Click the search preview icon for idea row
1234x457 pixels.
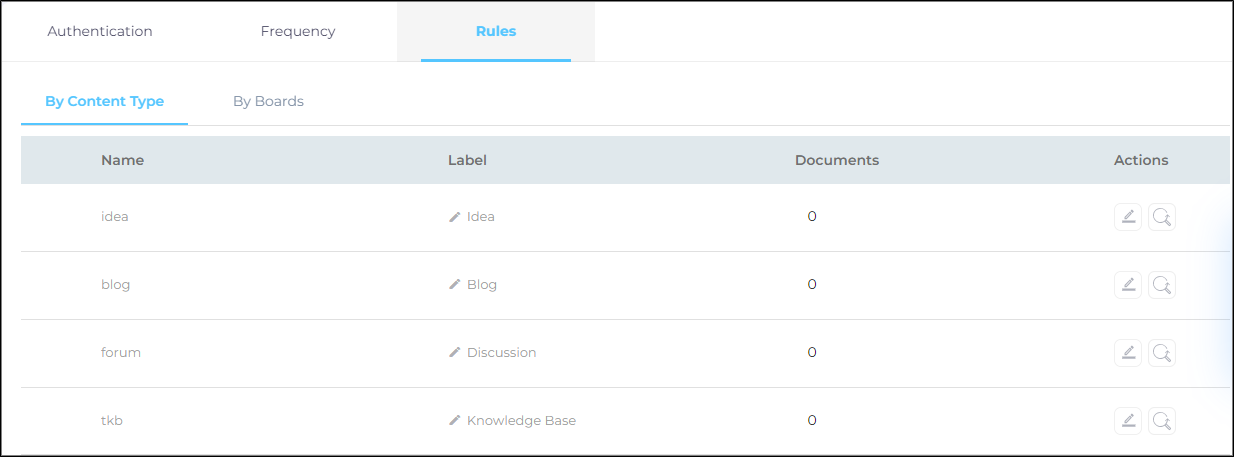pyautogui.click(x=1161, y=217)
